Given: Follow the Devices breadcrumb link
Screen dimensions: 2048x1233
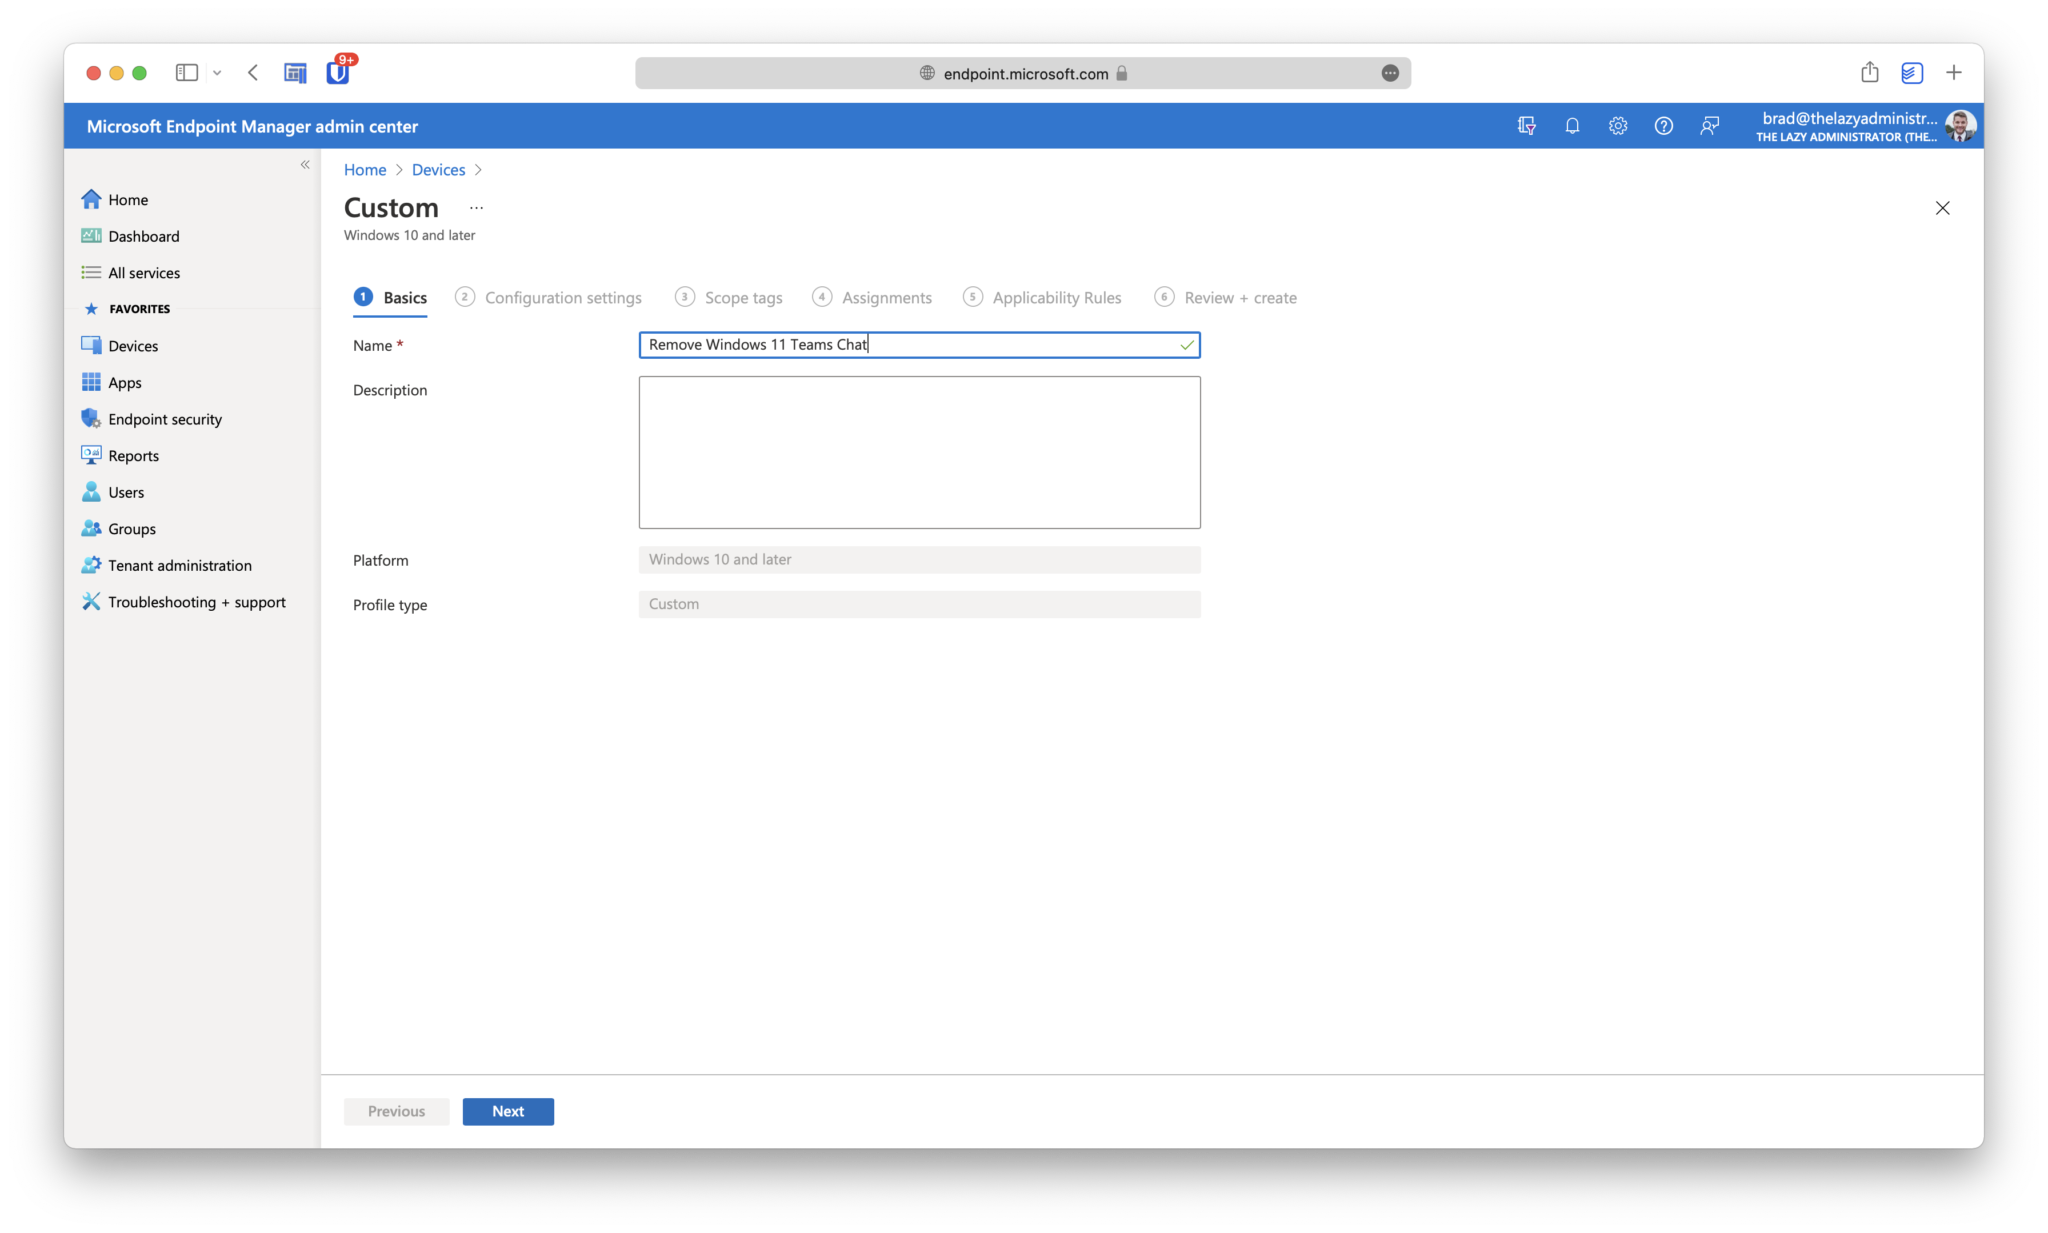Looking at the screenshot, I should [x=439, y=170].
